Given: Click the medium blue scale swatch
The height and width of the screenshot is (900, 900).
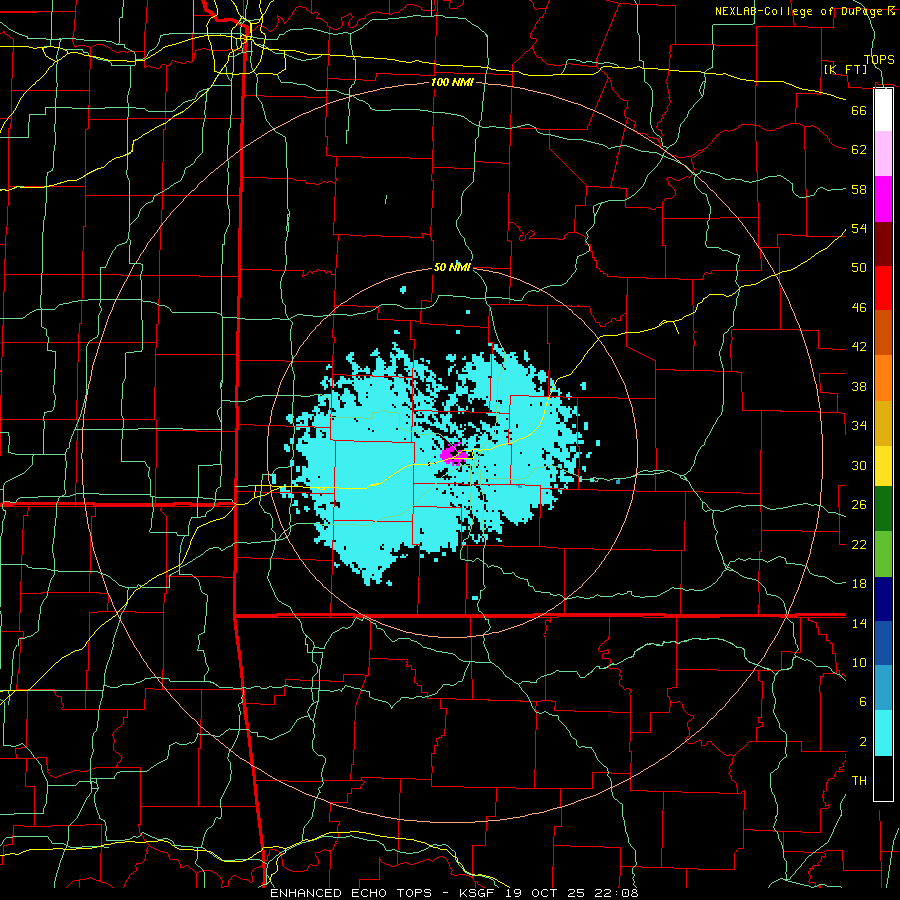Looking at the screenshot, I should [x=883, y=643].
